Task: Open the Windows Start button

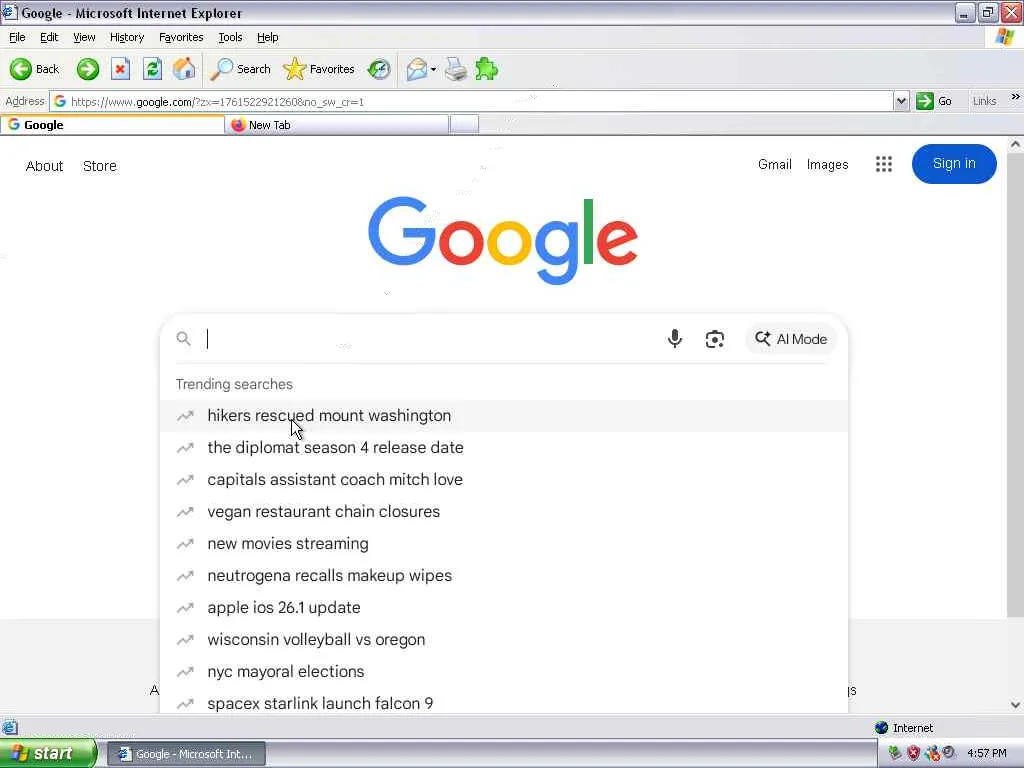Action: point(47,754)
